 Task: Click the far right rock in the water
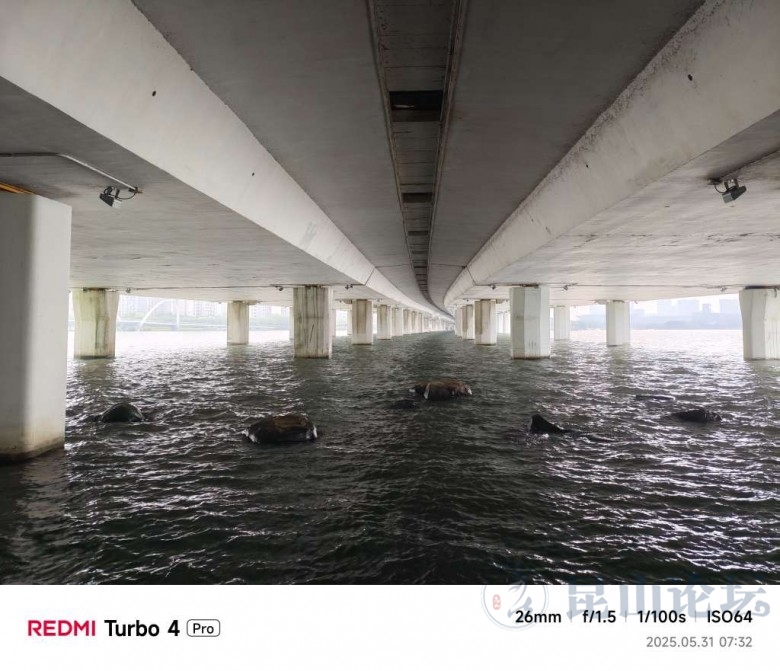696,415
